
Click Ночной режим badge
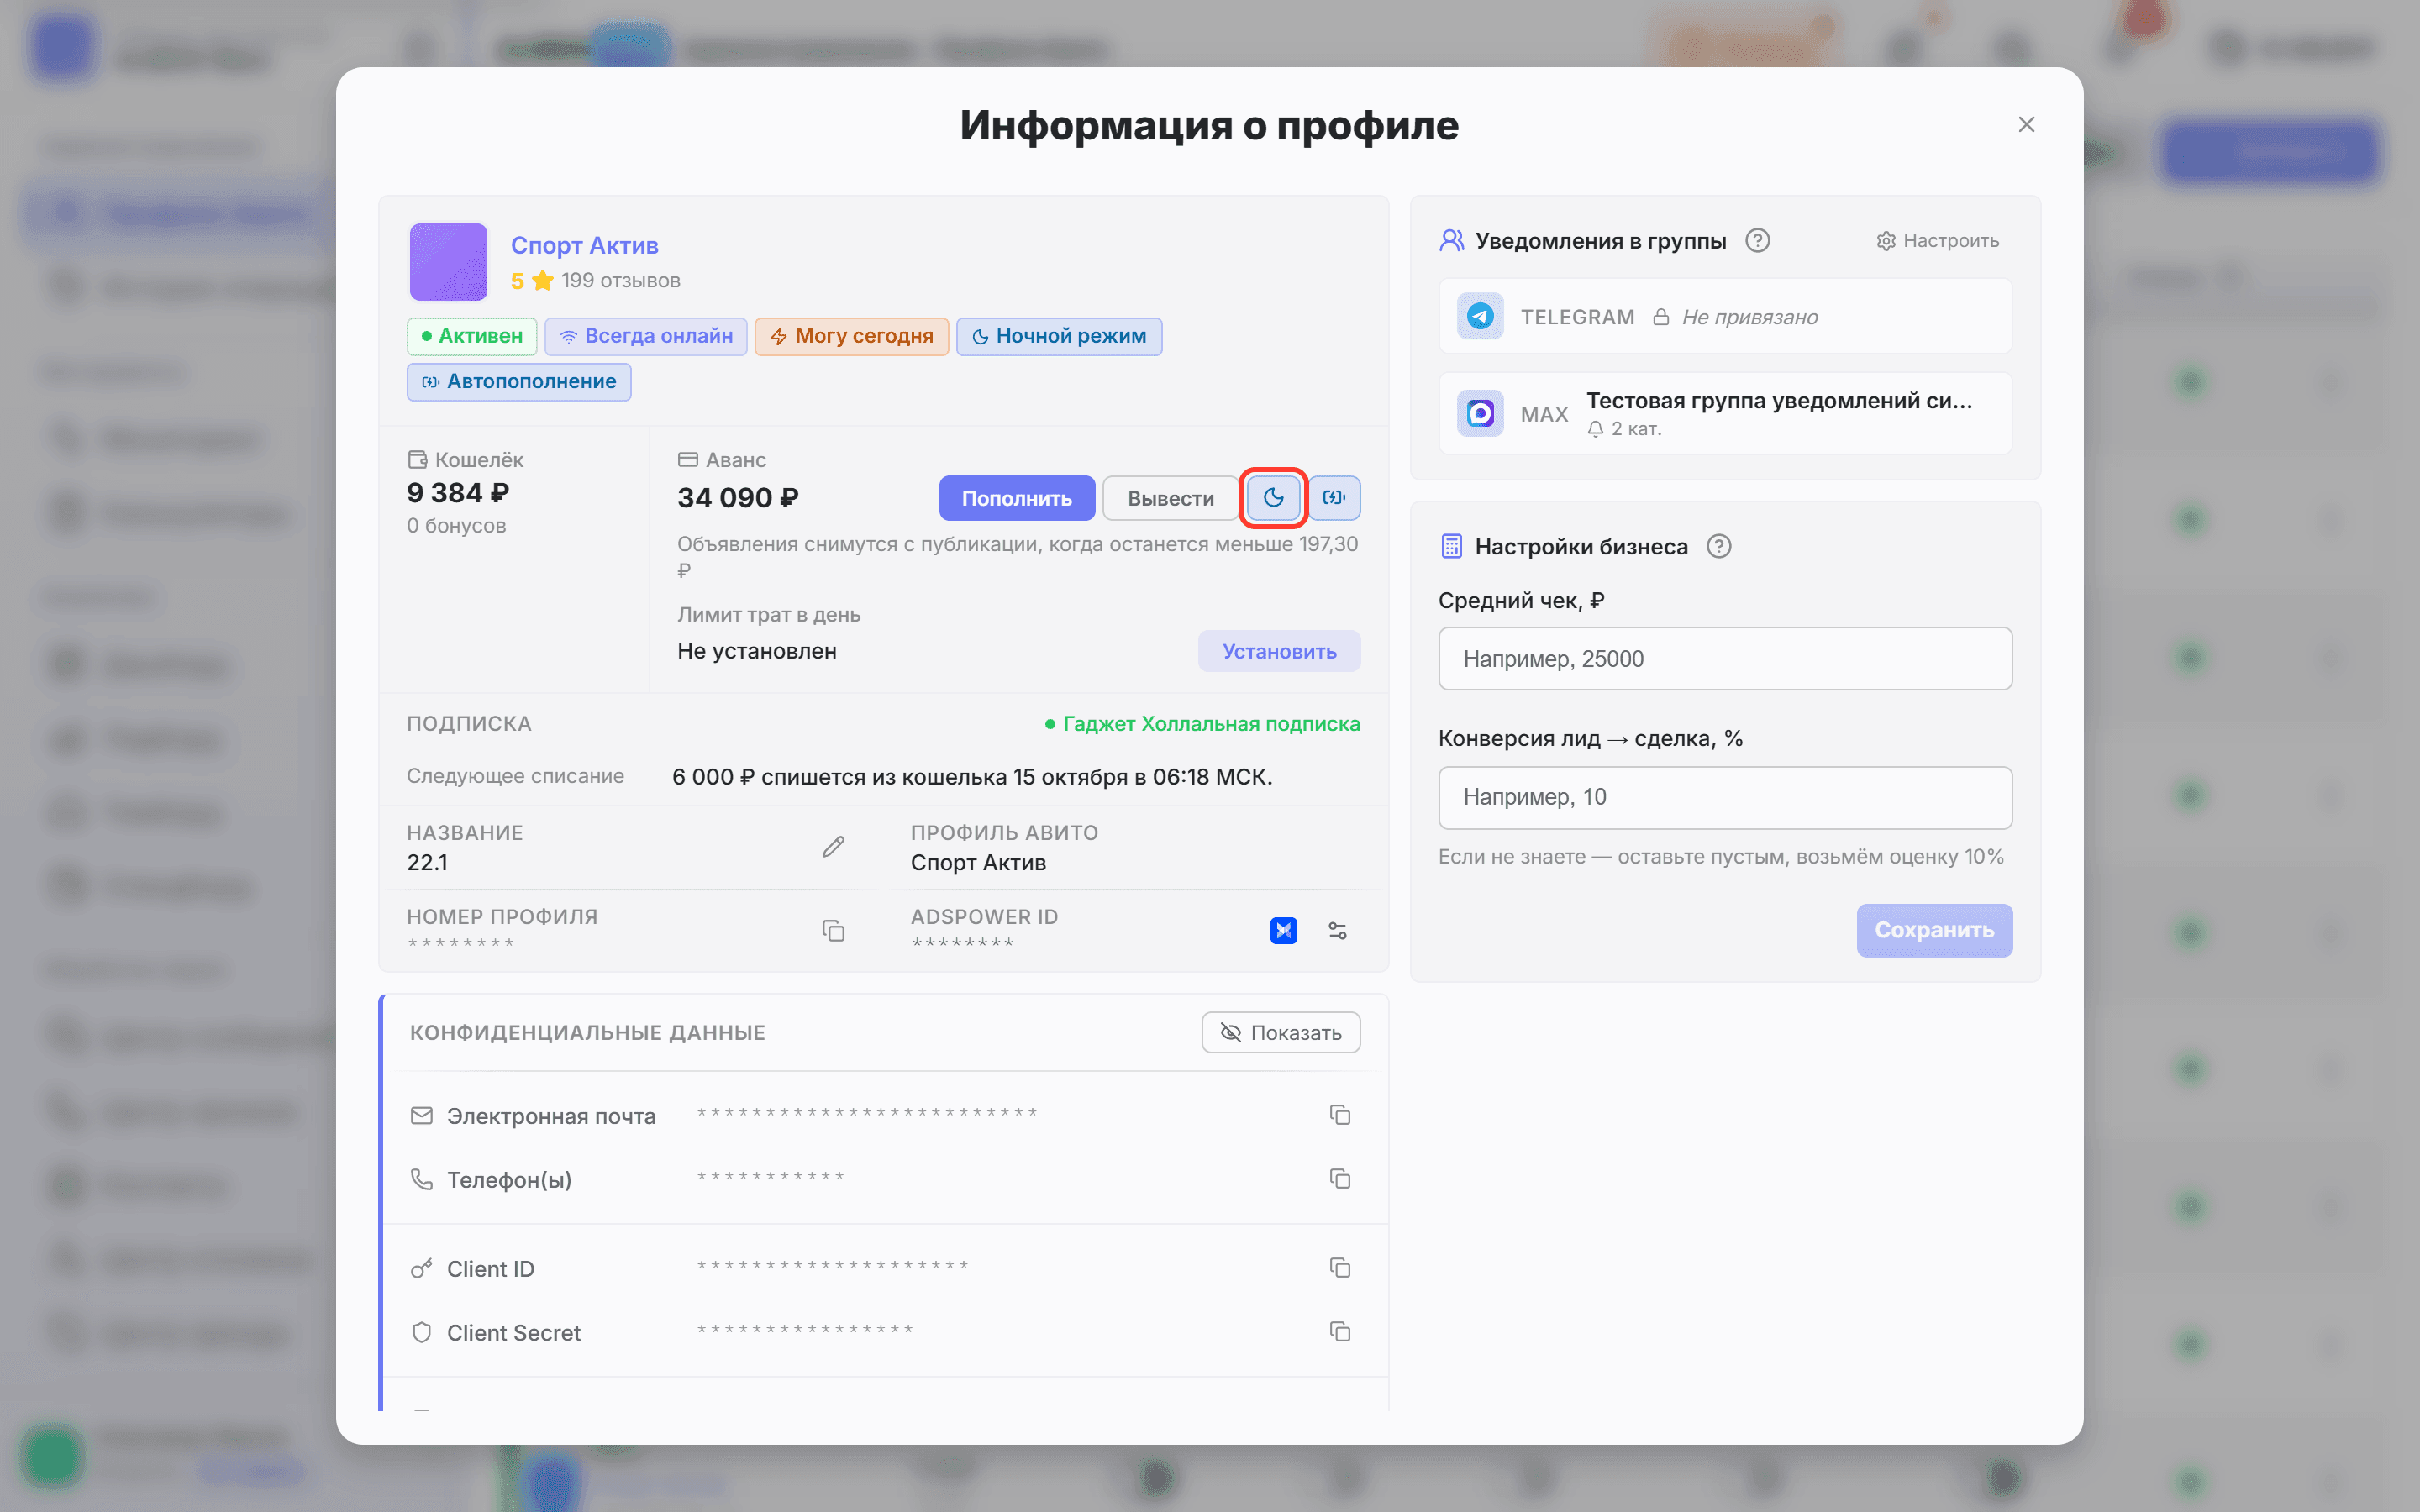coord(1059,336)
